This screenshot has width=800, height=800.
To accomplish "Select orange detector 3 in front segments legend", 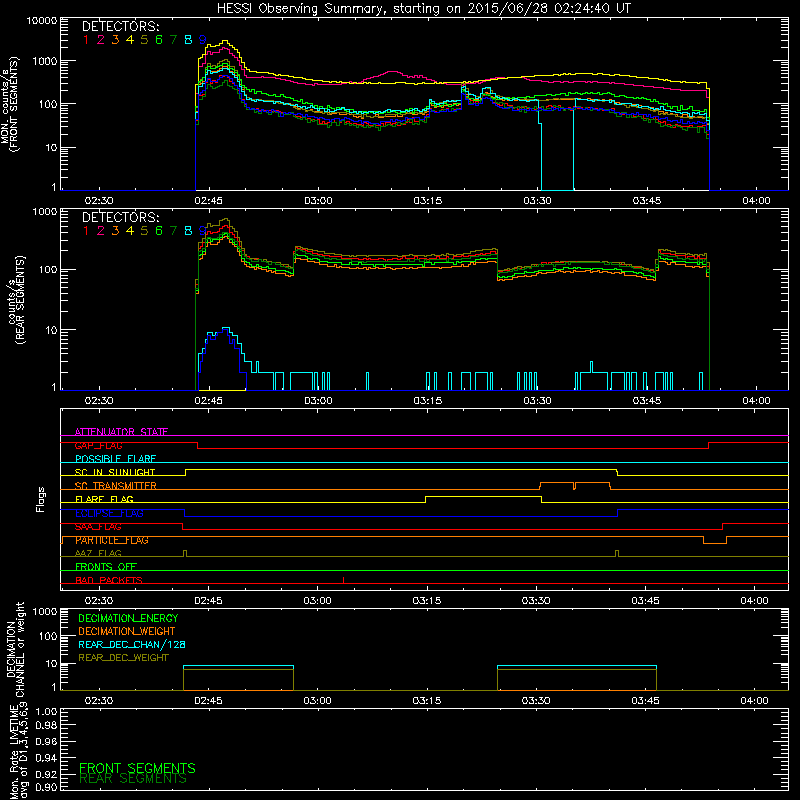I will pyautogui.click(x=115, y=40).
